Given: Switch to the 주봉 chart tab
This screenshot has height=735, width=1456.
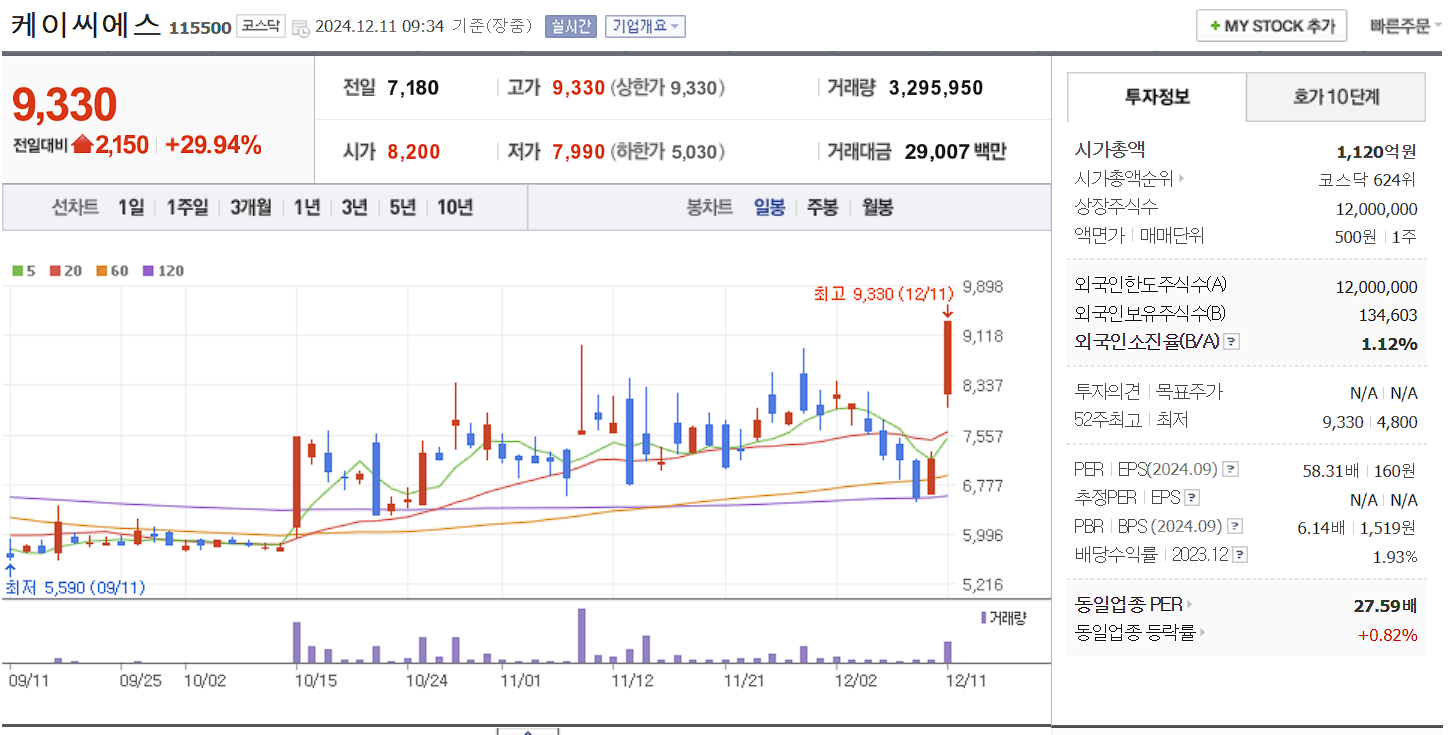Looking at the screenshot, I should tap(822, 207).
